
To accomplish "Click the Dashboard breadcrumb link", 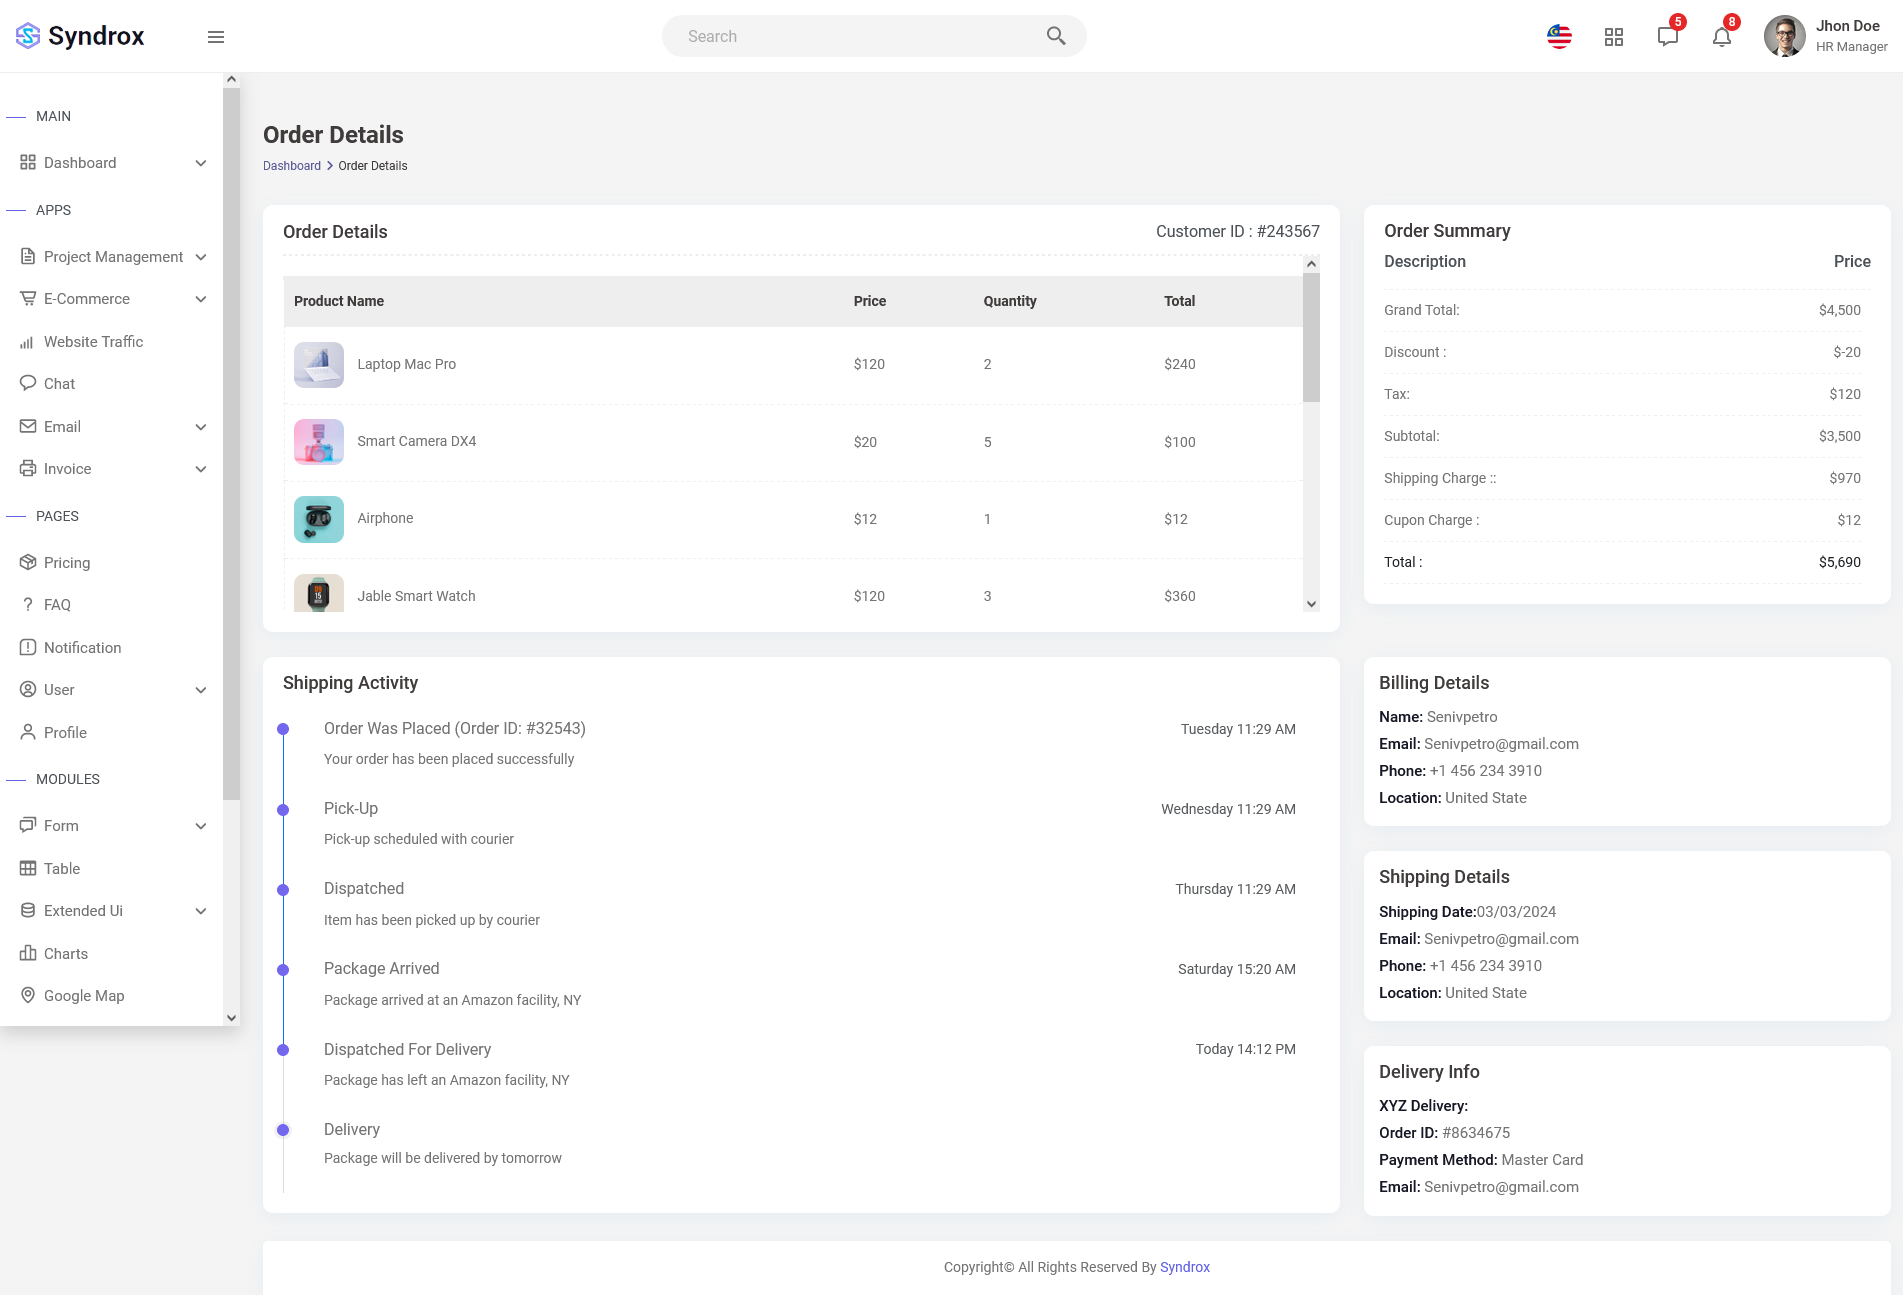I will (x=292, y=166).
